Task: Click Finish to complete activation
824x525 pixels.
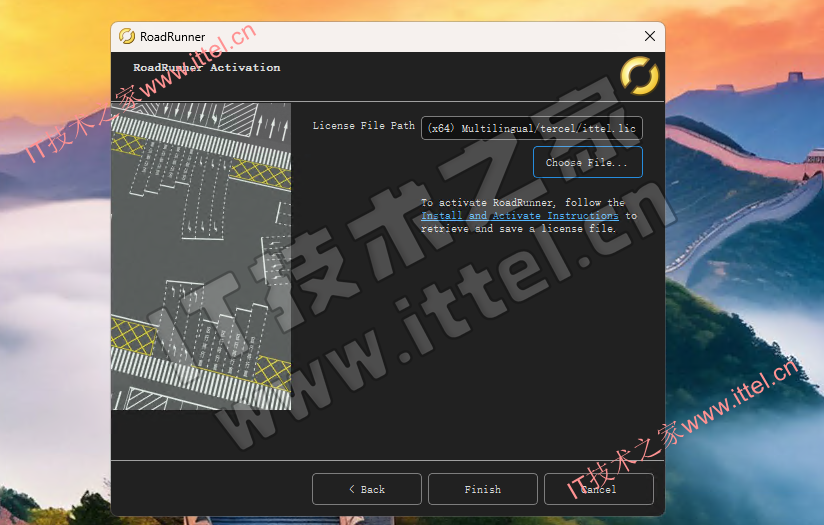Action: [x=483, y=489]
